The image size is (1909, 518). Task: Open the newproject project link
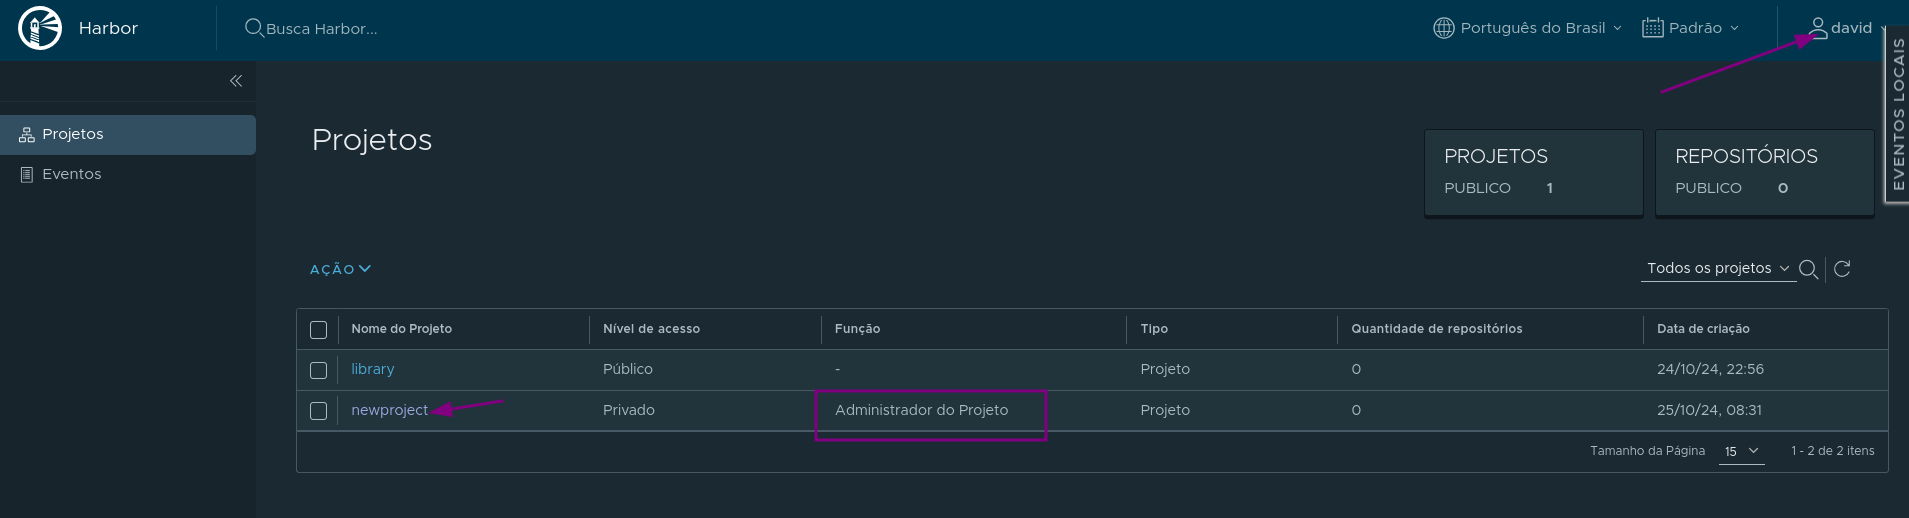pos(389,410)
